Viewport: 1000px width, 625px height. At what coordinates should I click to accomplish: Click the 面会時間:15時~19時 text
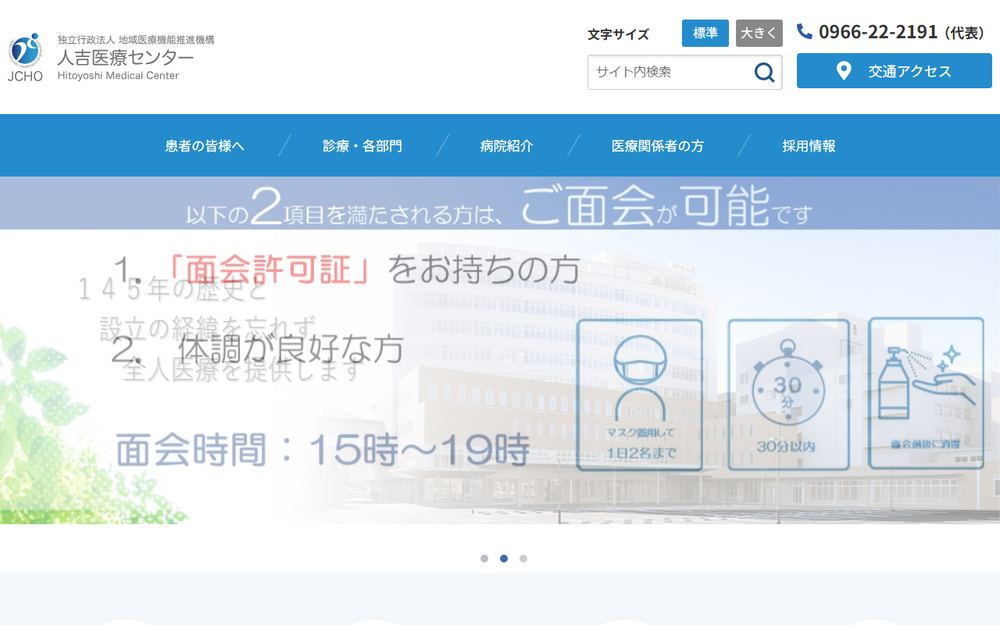tap(323, 450)
